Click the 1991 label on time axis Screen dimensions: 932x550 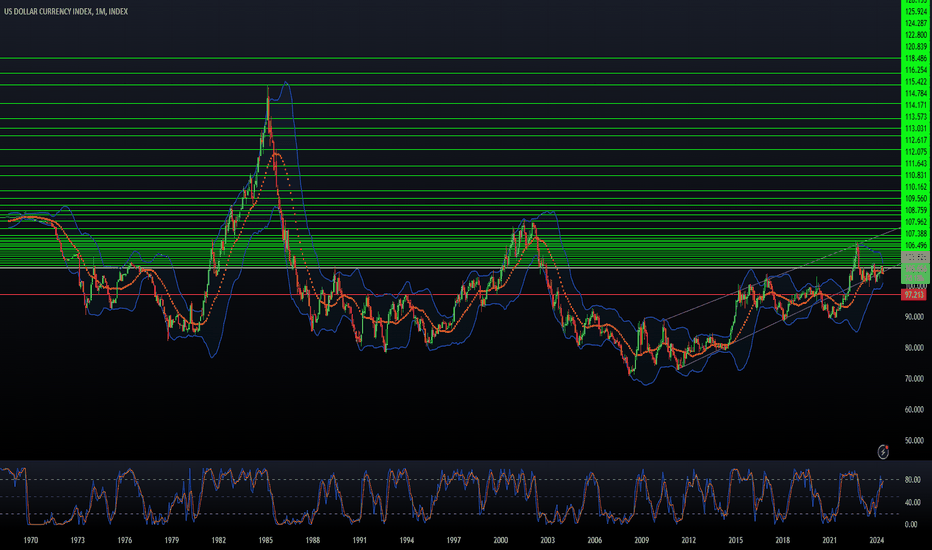point(360,540)
